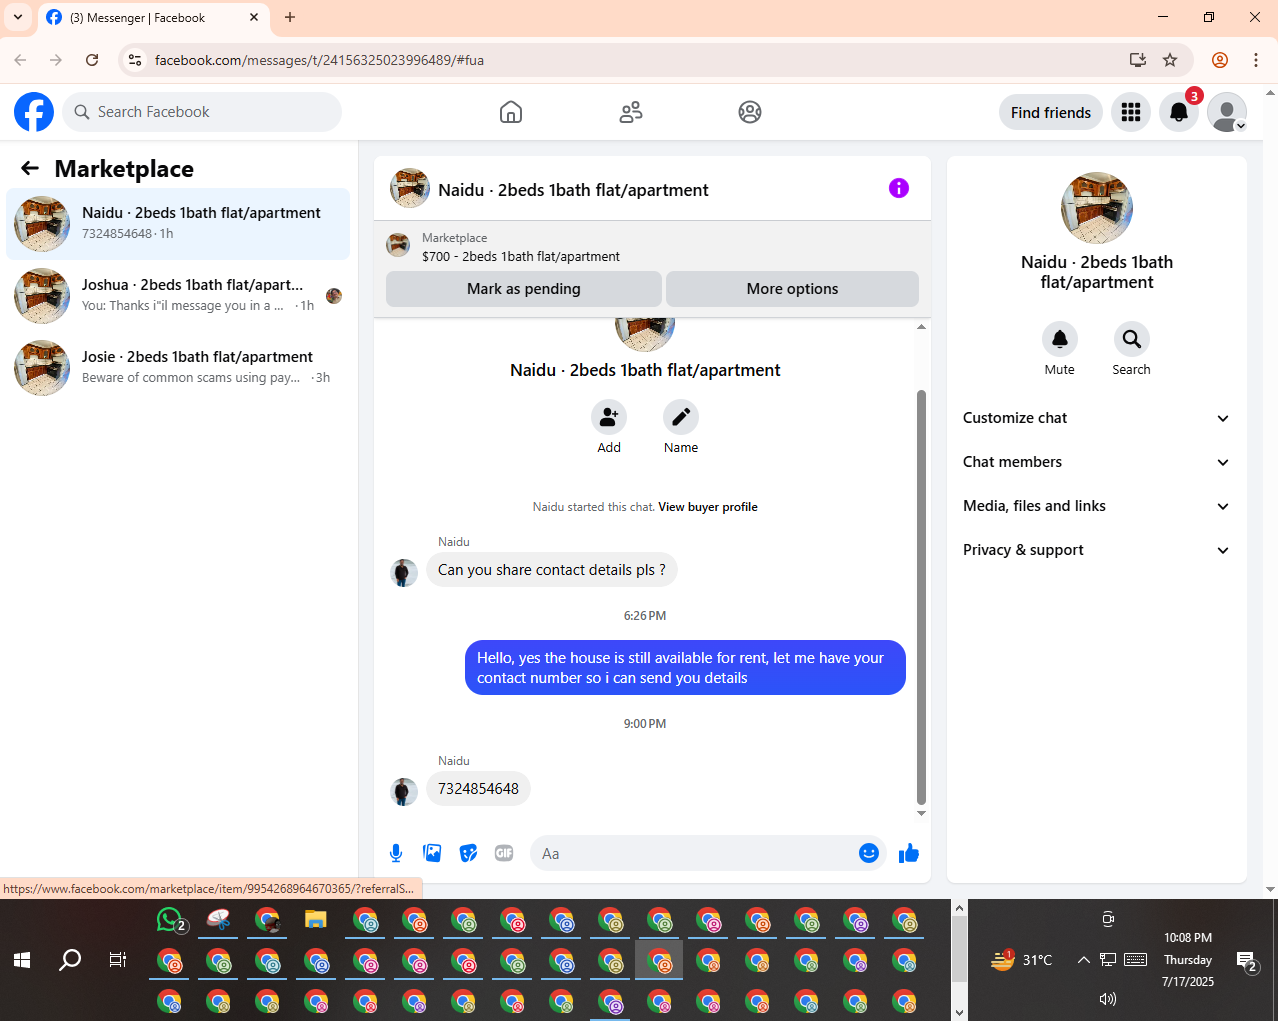
Task: Open the Friends icon in top navigation
Action: click(x=631, y=112)
